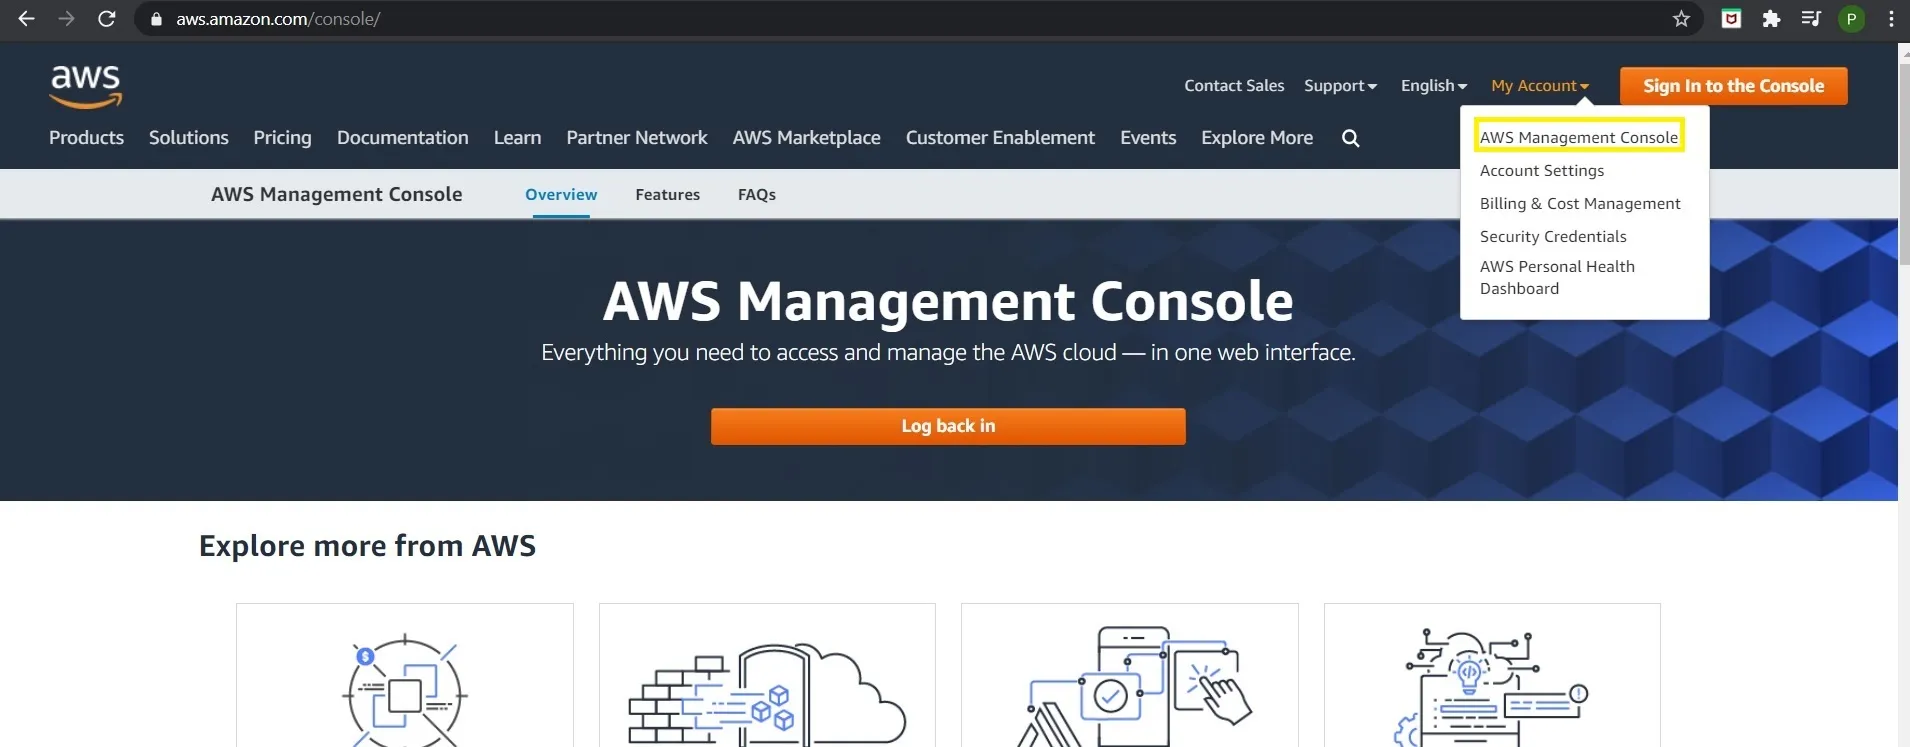Bookmark this page with the star icon
The image size is (1910, 747).
[x=1681, y=19]
